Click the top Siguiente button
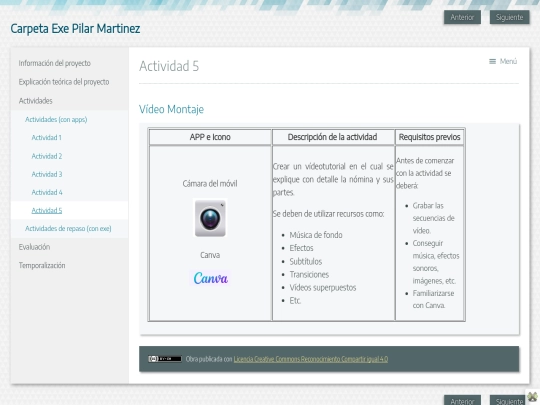This screenshot has height=405, width=540. (509, 17)
